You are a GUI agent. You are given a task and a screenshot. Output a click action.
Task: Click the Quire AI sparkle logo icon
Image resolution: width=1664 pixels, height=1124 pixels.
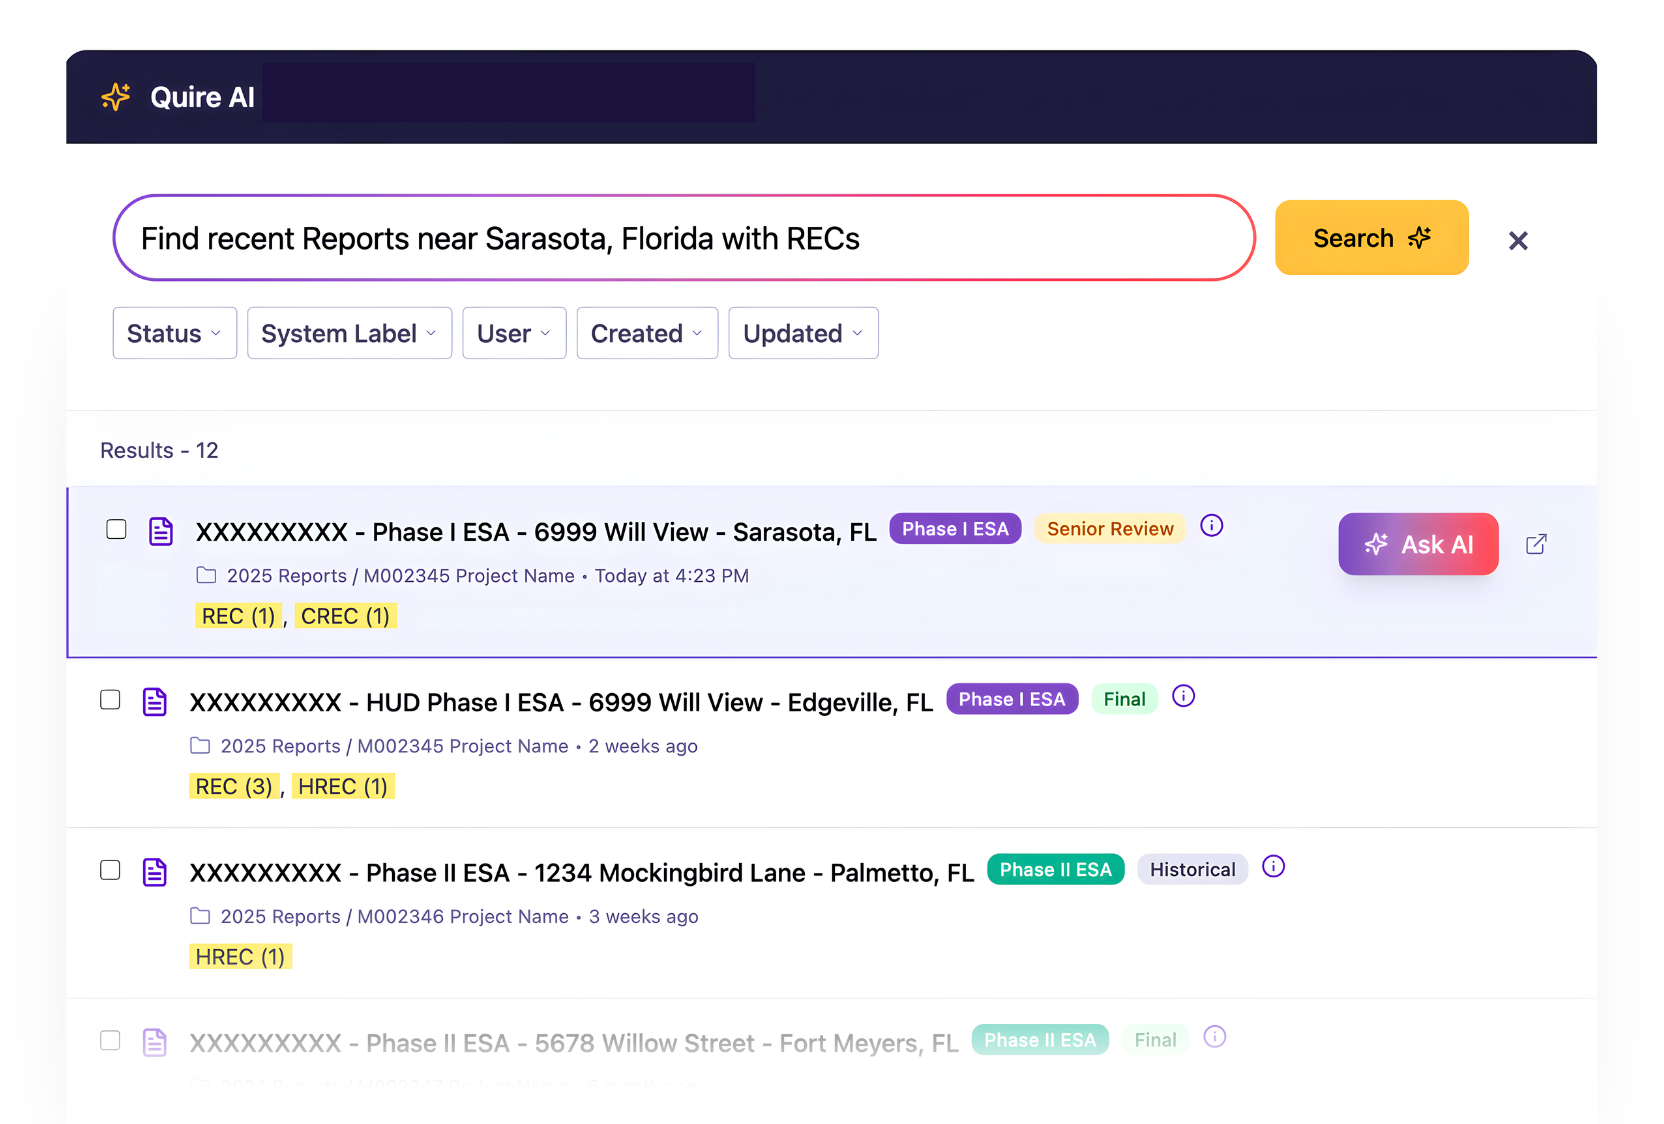115,96
